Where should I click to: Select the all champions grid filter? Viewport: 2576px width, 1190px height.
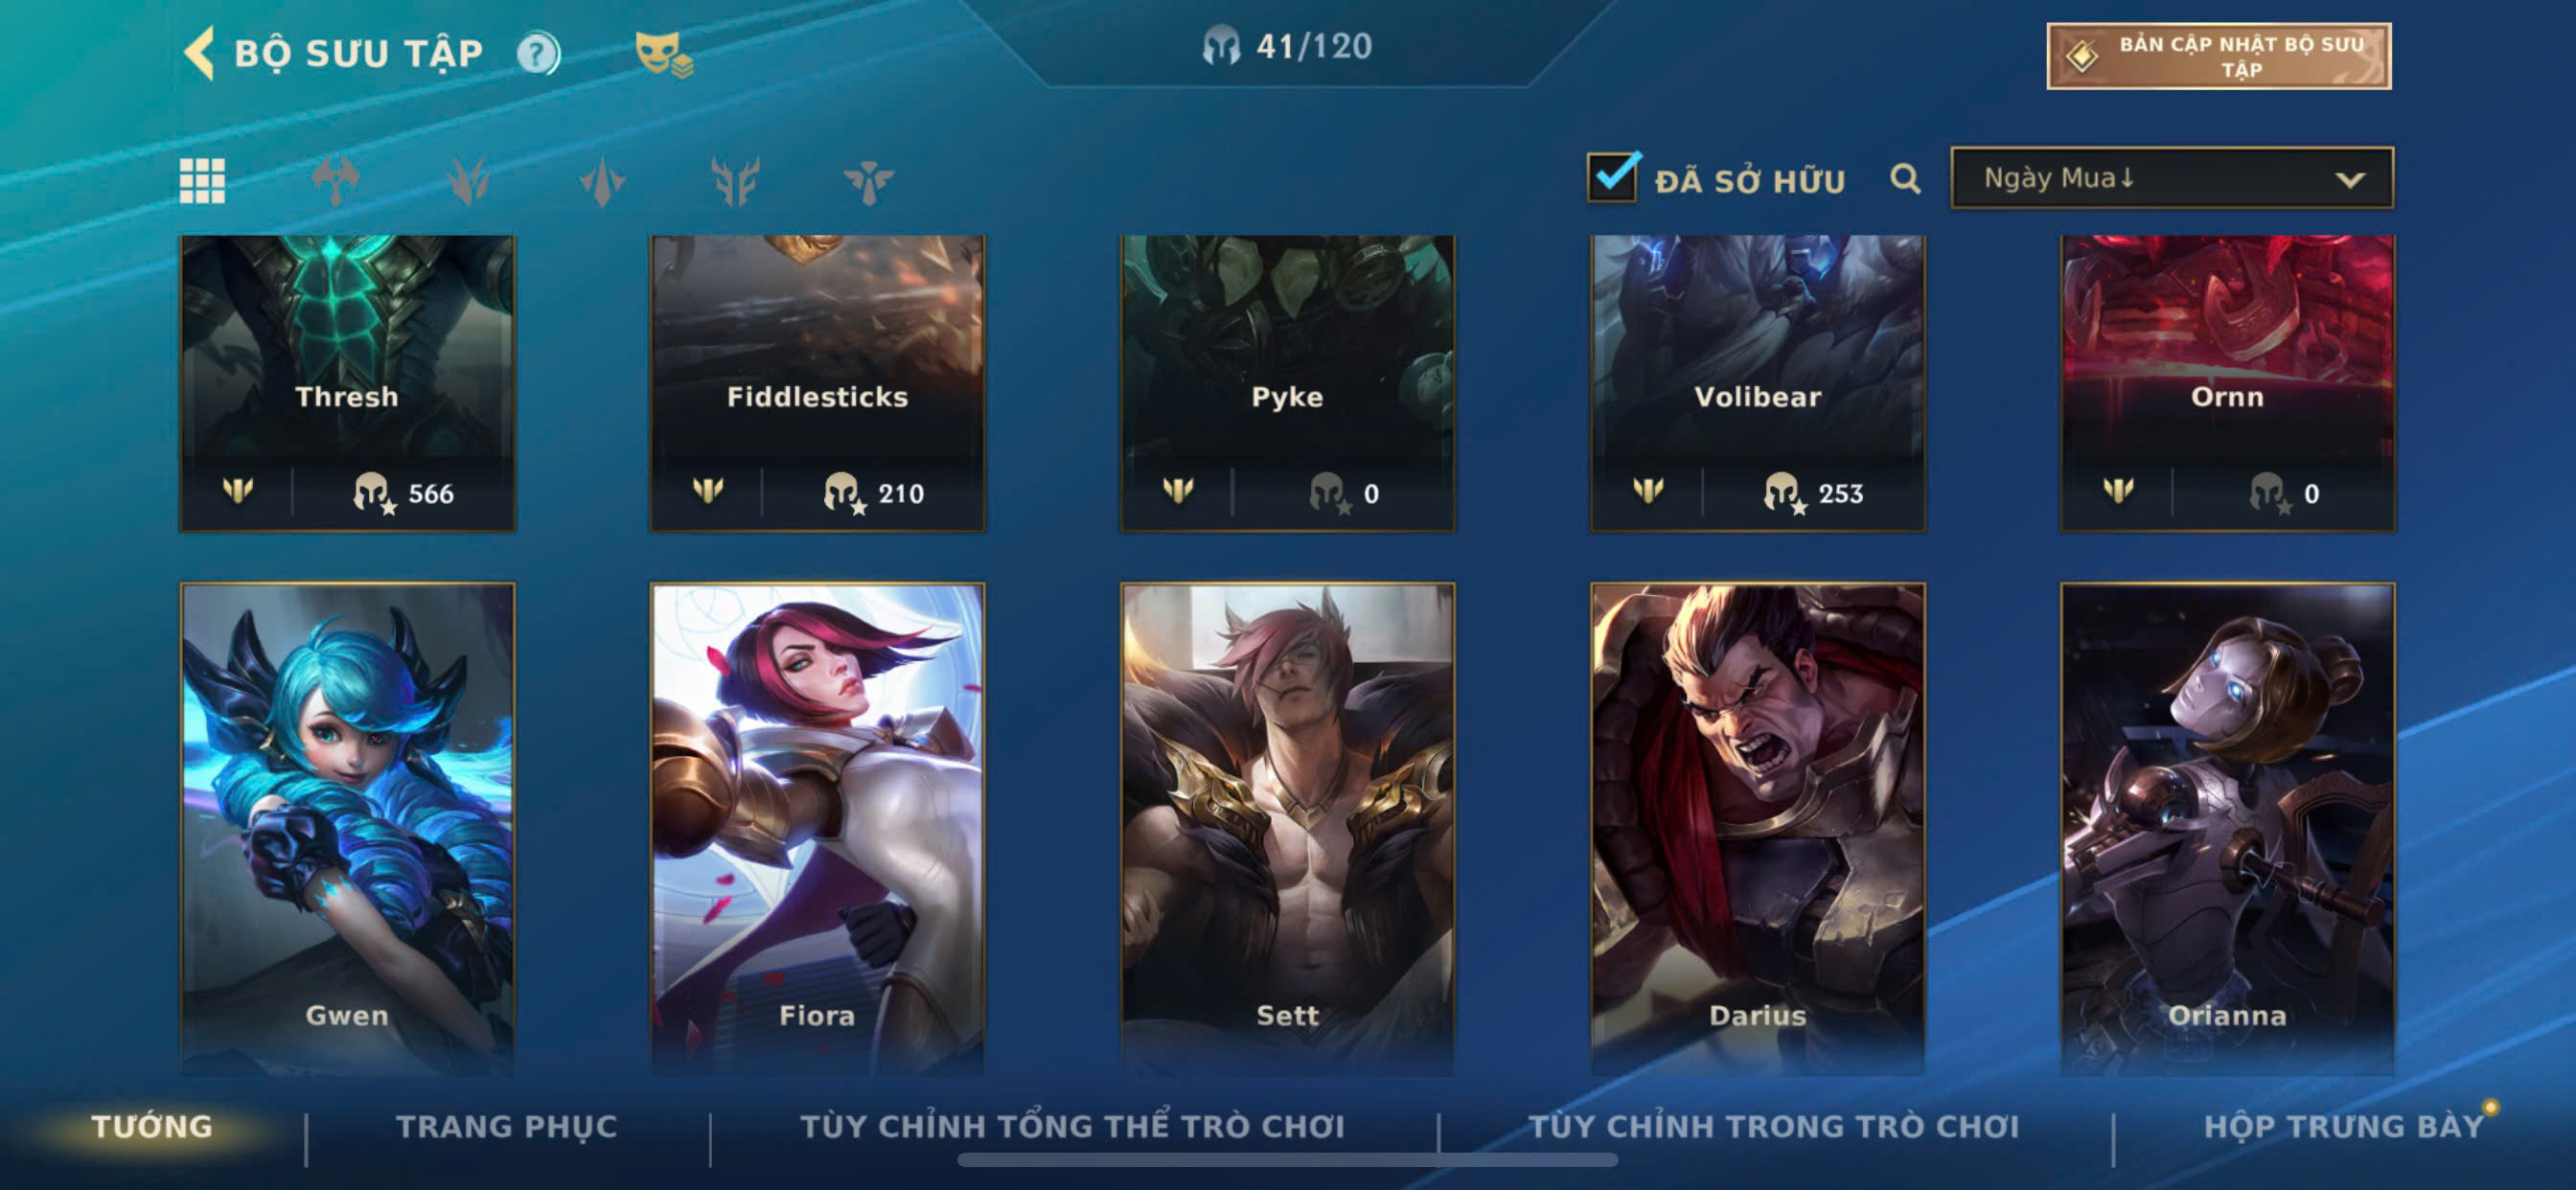click(x=202, y=181)
